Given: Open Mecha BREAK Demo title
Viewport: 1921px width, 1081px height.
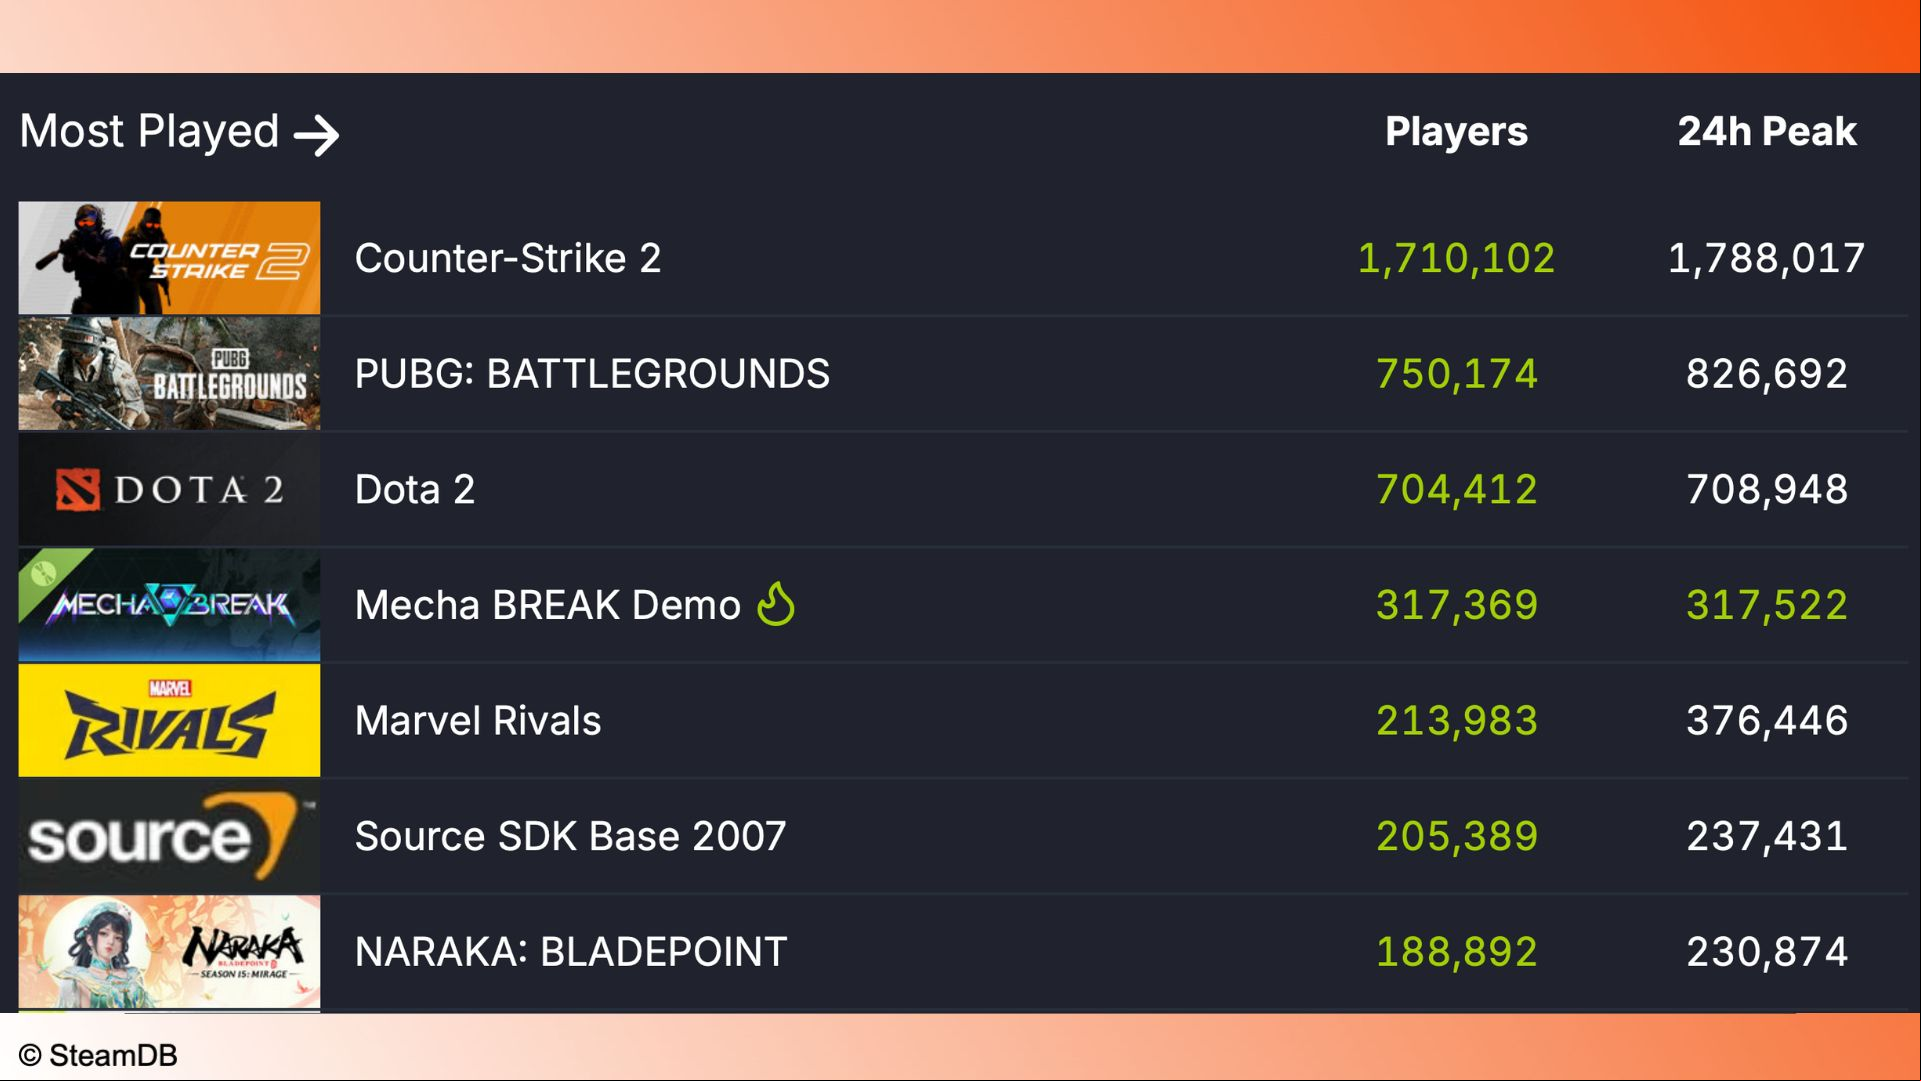Looking at the screenshot, I should [x=548, y=605].
